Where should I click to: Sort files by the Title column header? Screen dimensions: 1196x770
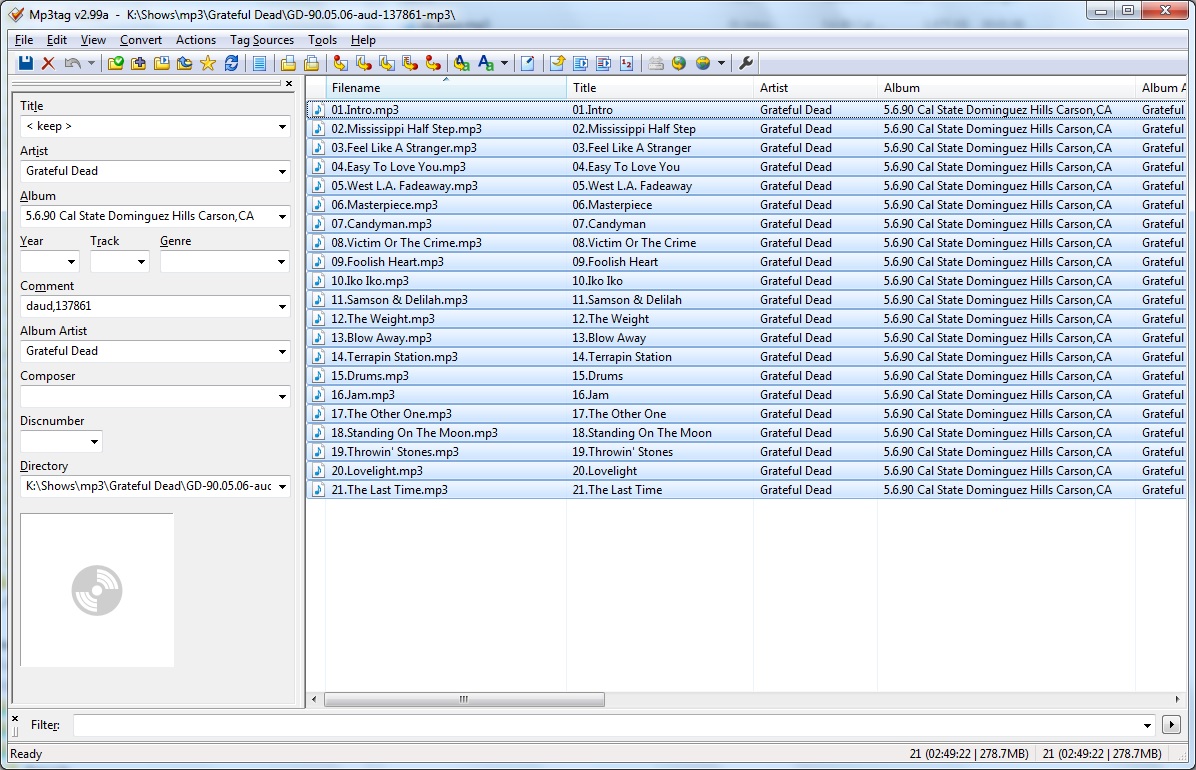click(x=660, y=88)
